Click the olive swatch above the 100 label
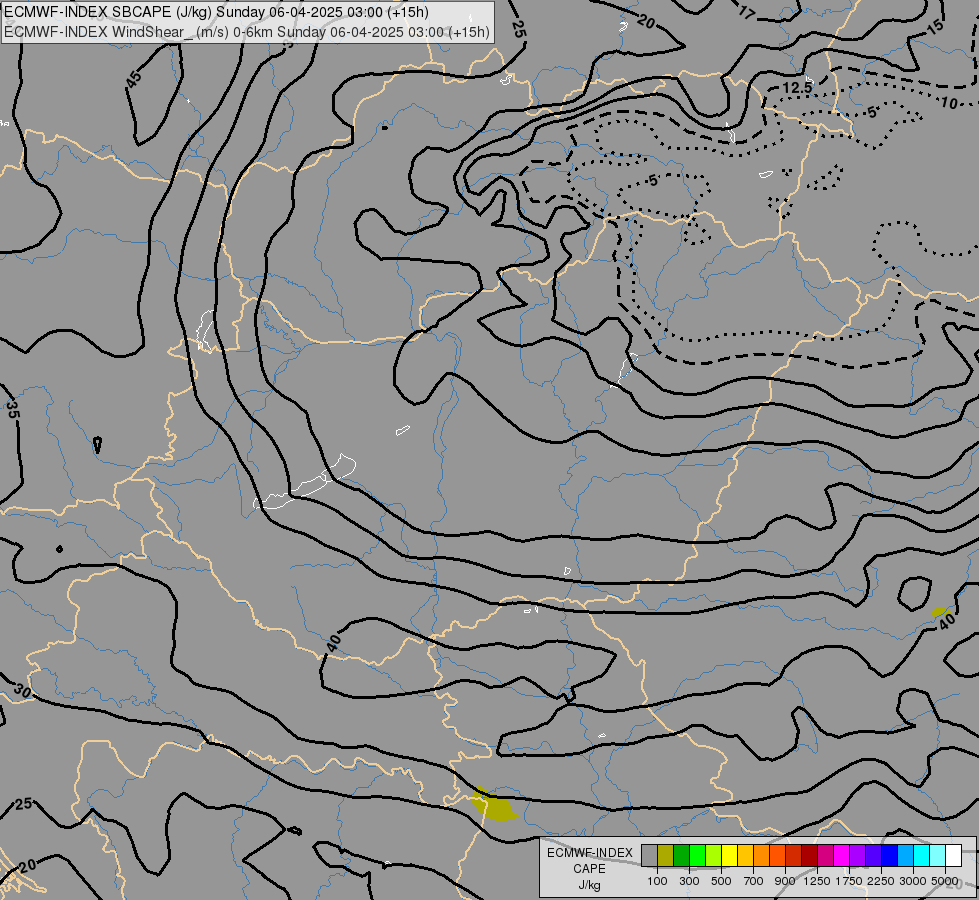The image size is (979, 900). (x=665, y=855)
